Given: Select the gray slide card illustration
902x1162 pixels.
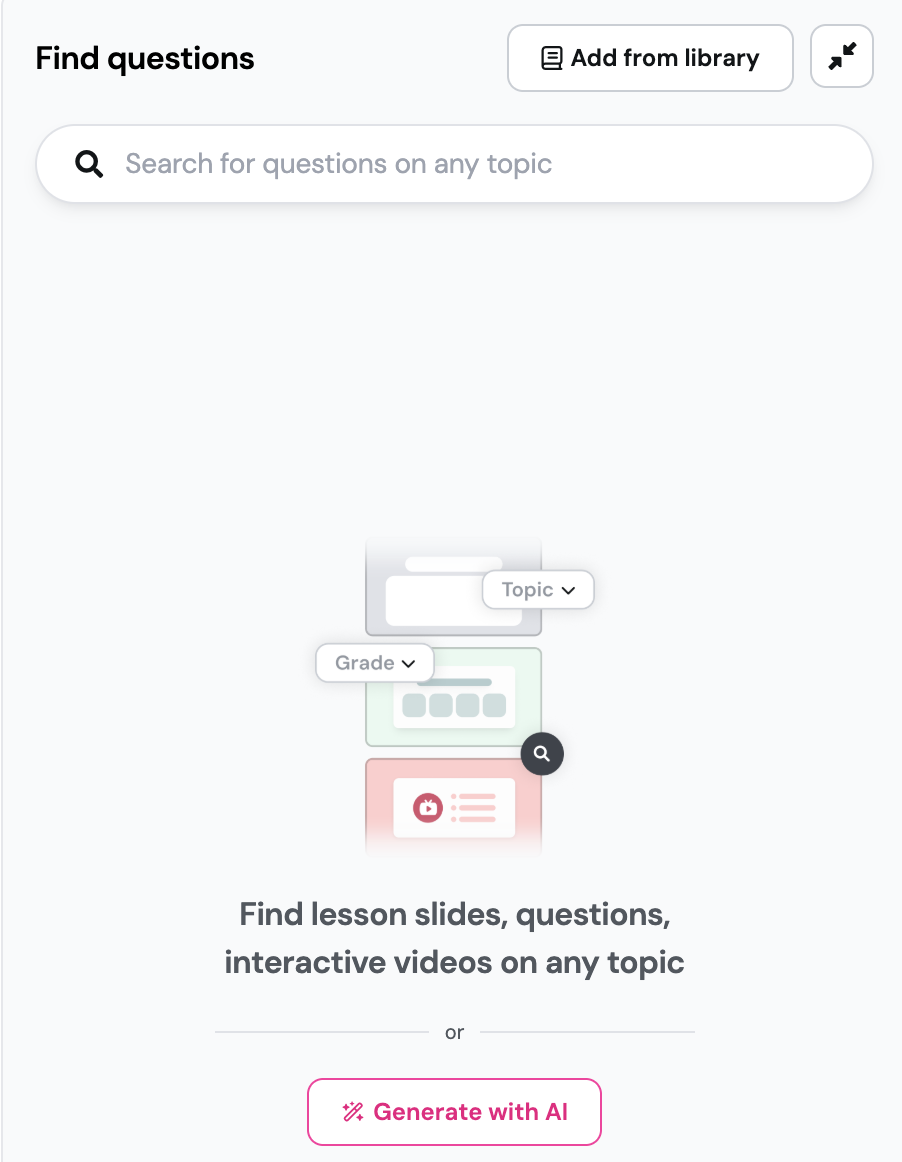Looking at the screenshot, I should 454,587.
